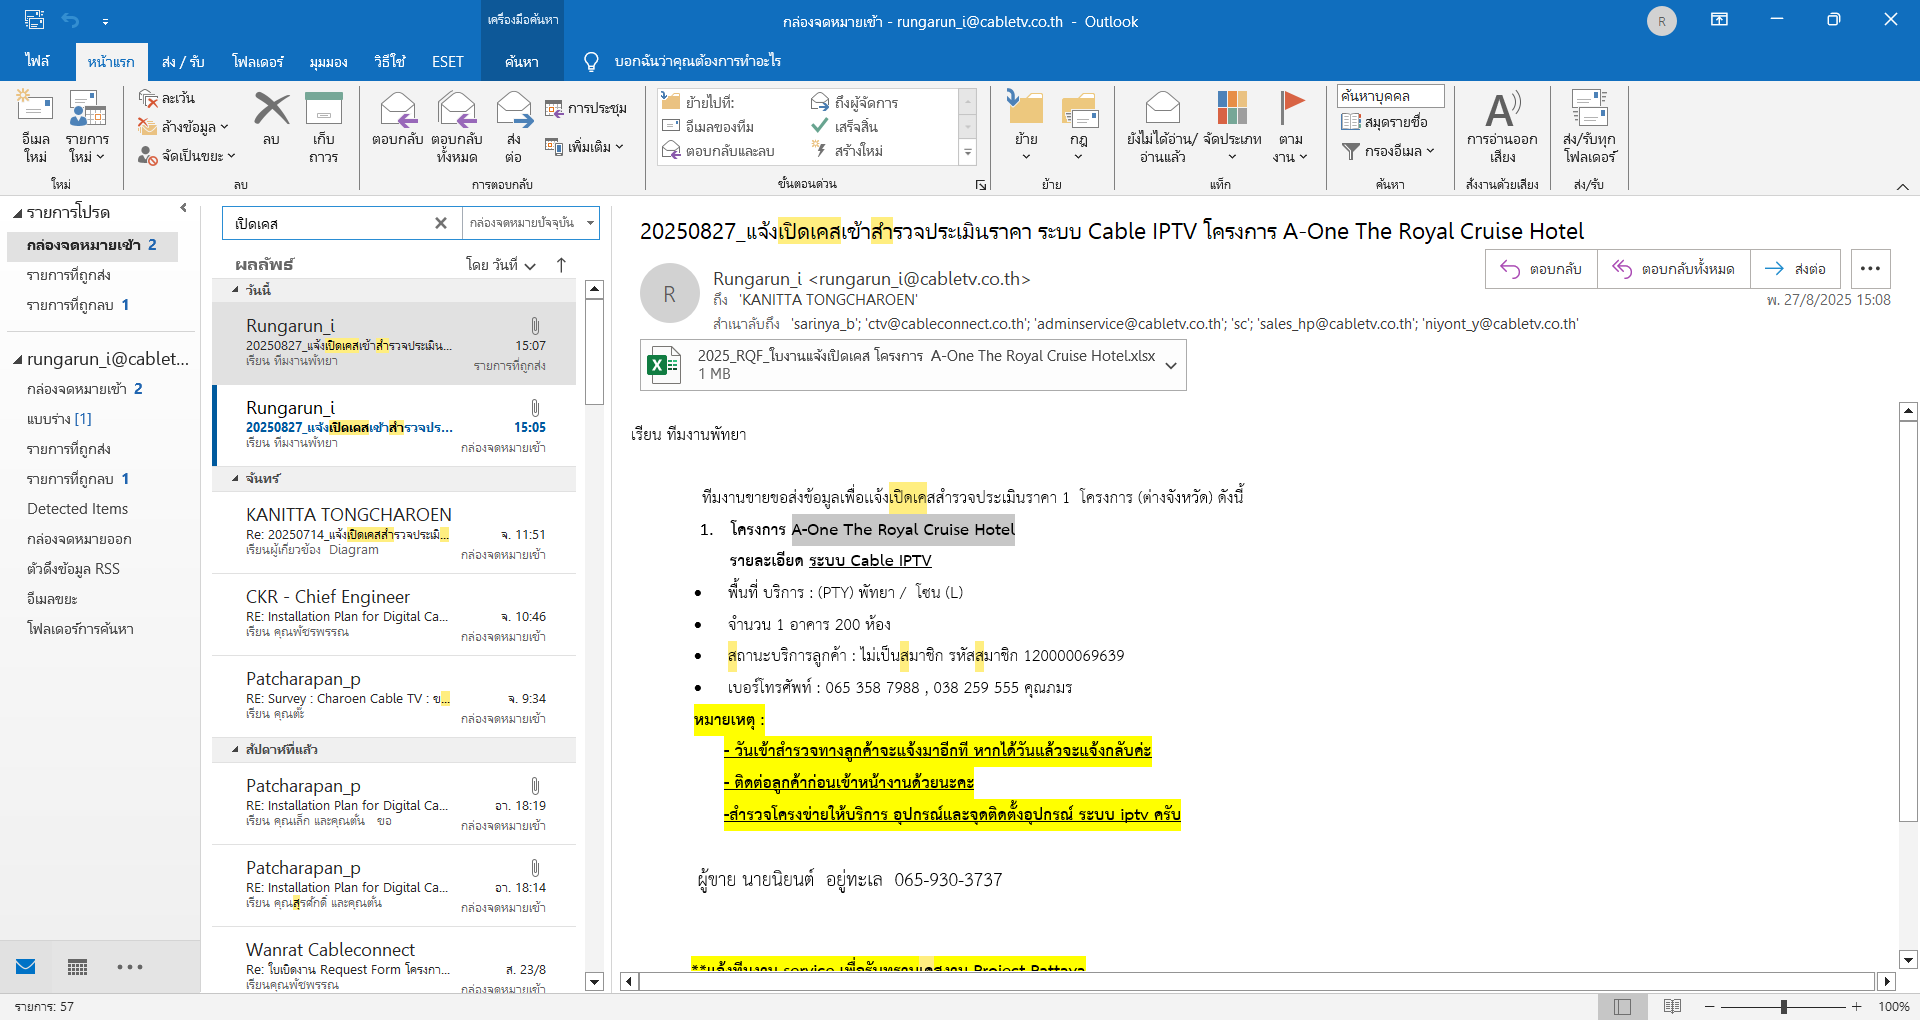Image resolution: width=1920 pixels, height=1020 pixels.
Task: Click the Archive (เก็บถาวร) icon
Action: [x=323, y=110]
